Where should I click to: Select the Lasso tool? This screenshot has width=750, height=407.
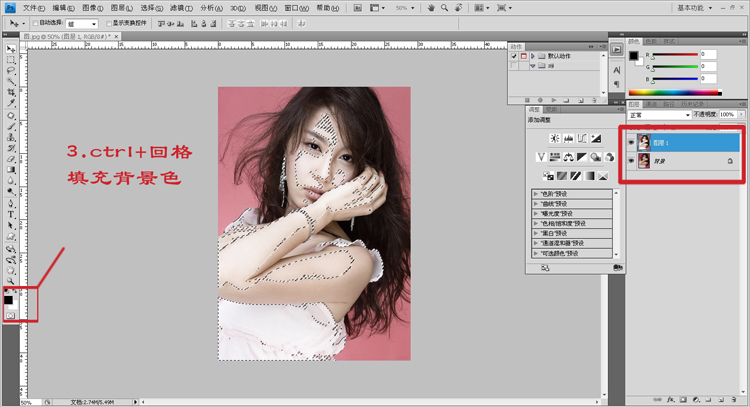pyautogui.click(x=11, y=70)
